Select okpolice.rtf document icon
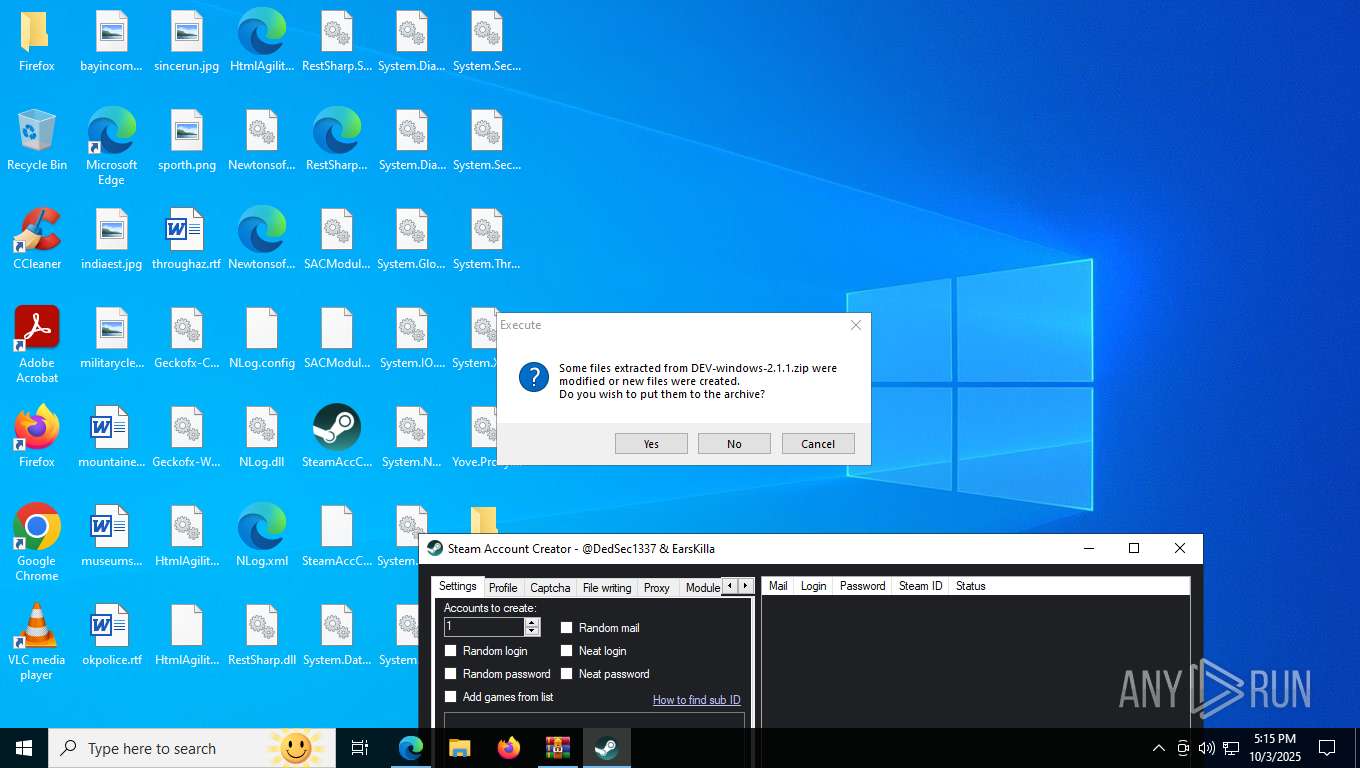This screenshot has height=768, width=1360. point(112,636)
